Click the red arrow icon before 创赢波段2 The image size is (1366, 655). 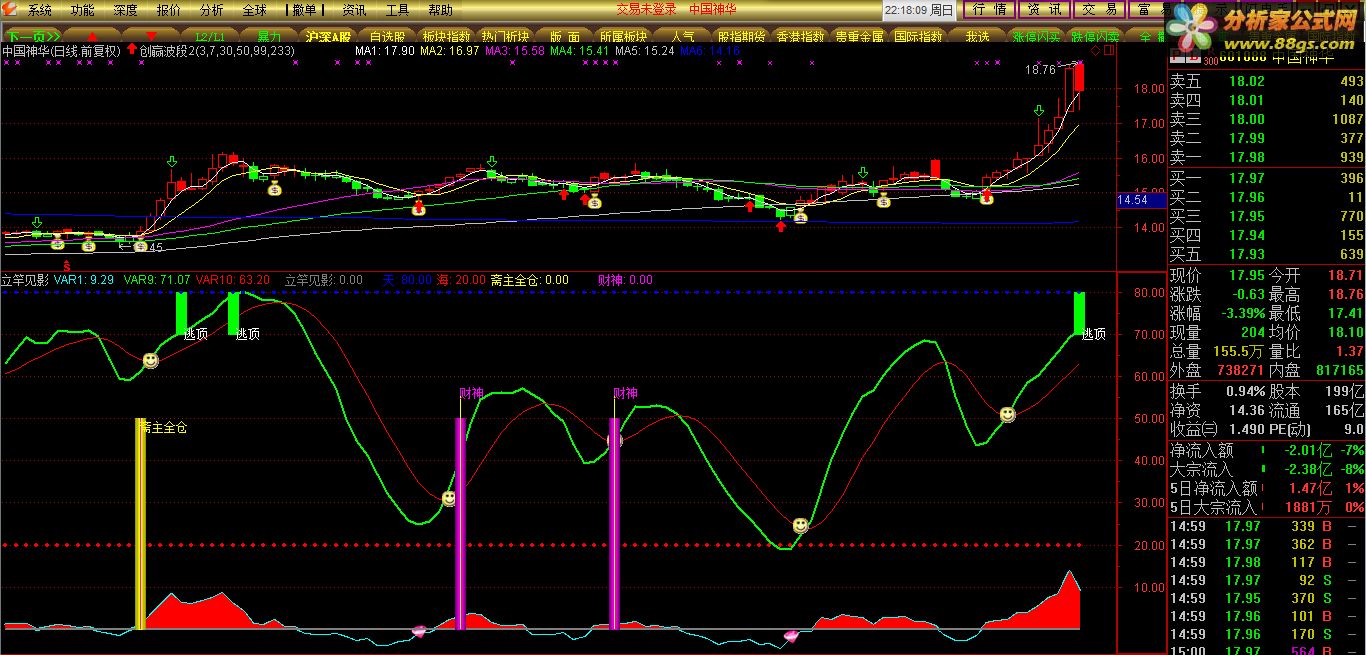[x=132, y=50]
